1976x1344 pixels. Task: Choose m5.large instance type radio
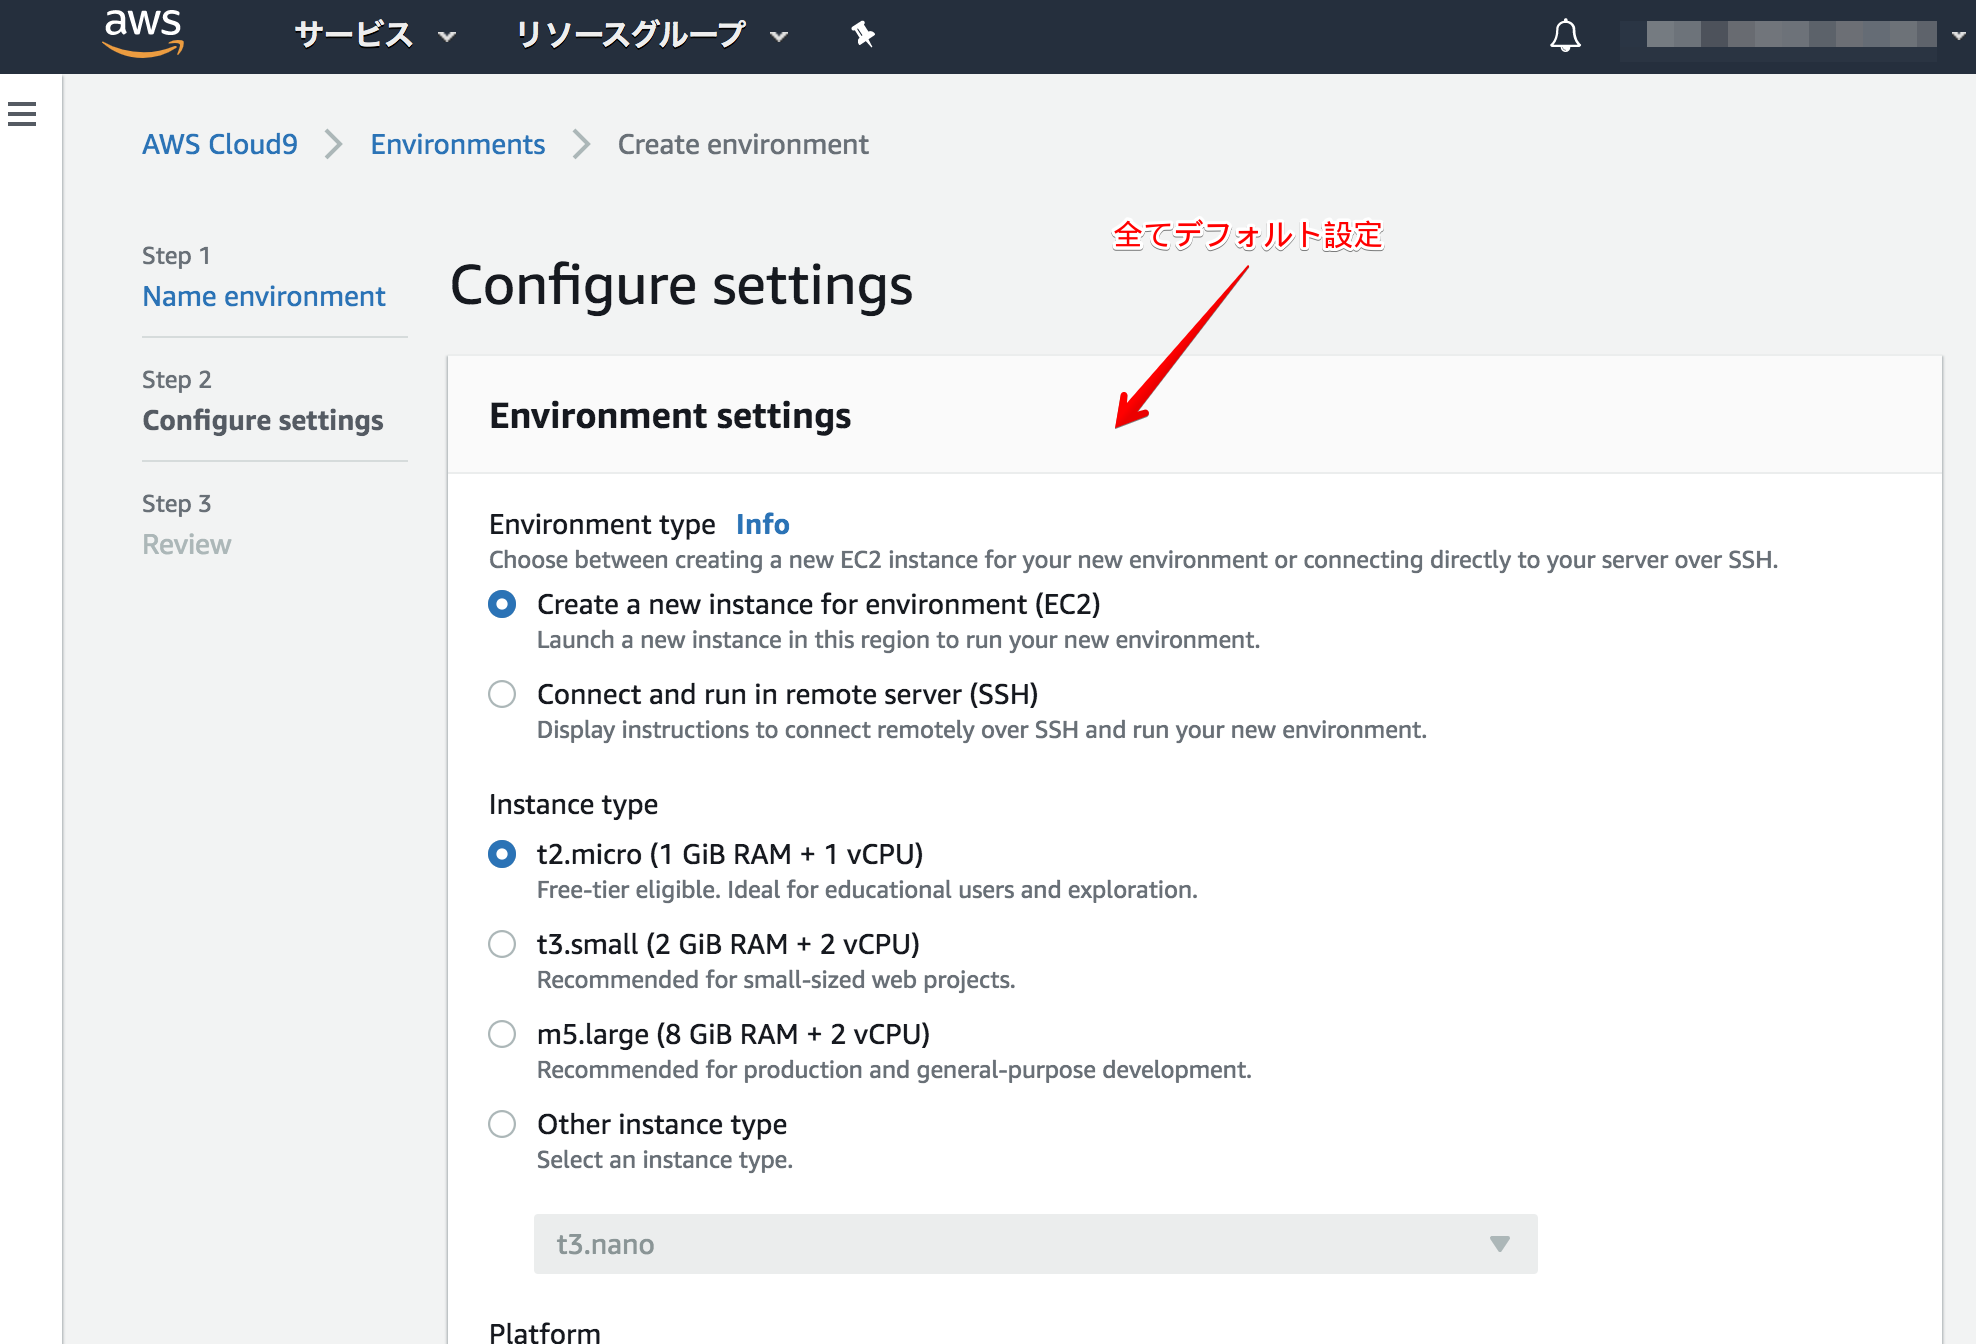point(502,1034)
